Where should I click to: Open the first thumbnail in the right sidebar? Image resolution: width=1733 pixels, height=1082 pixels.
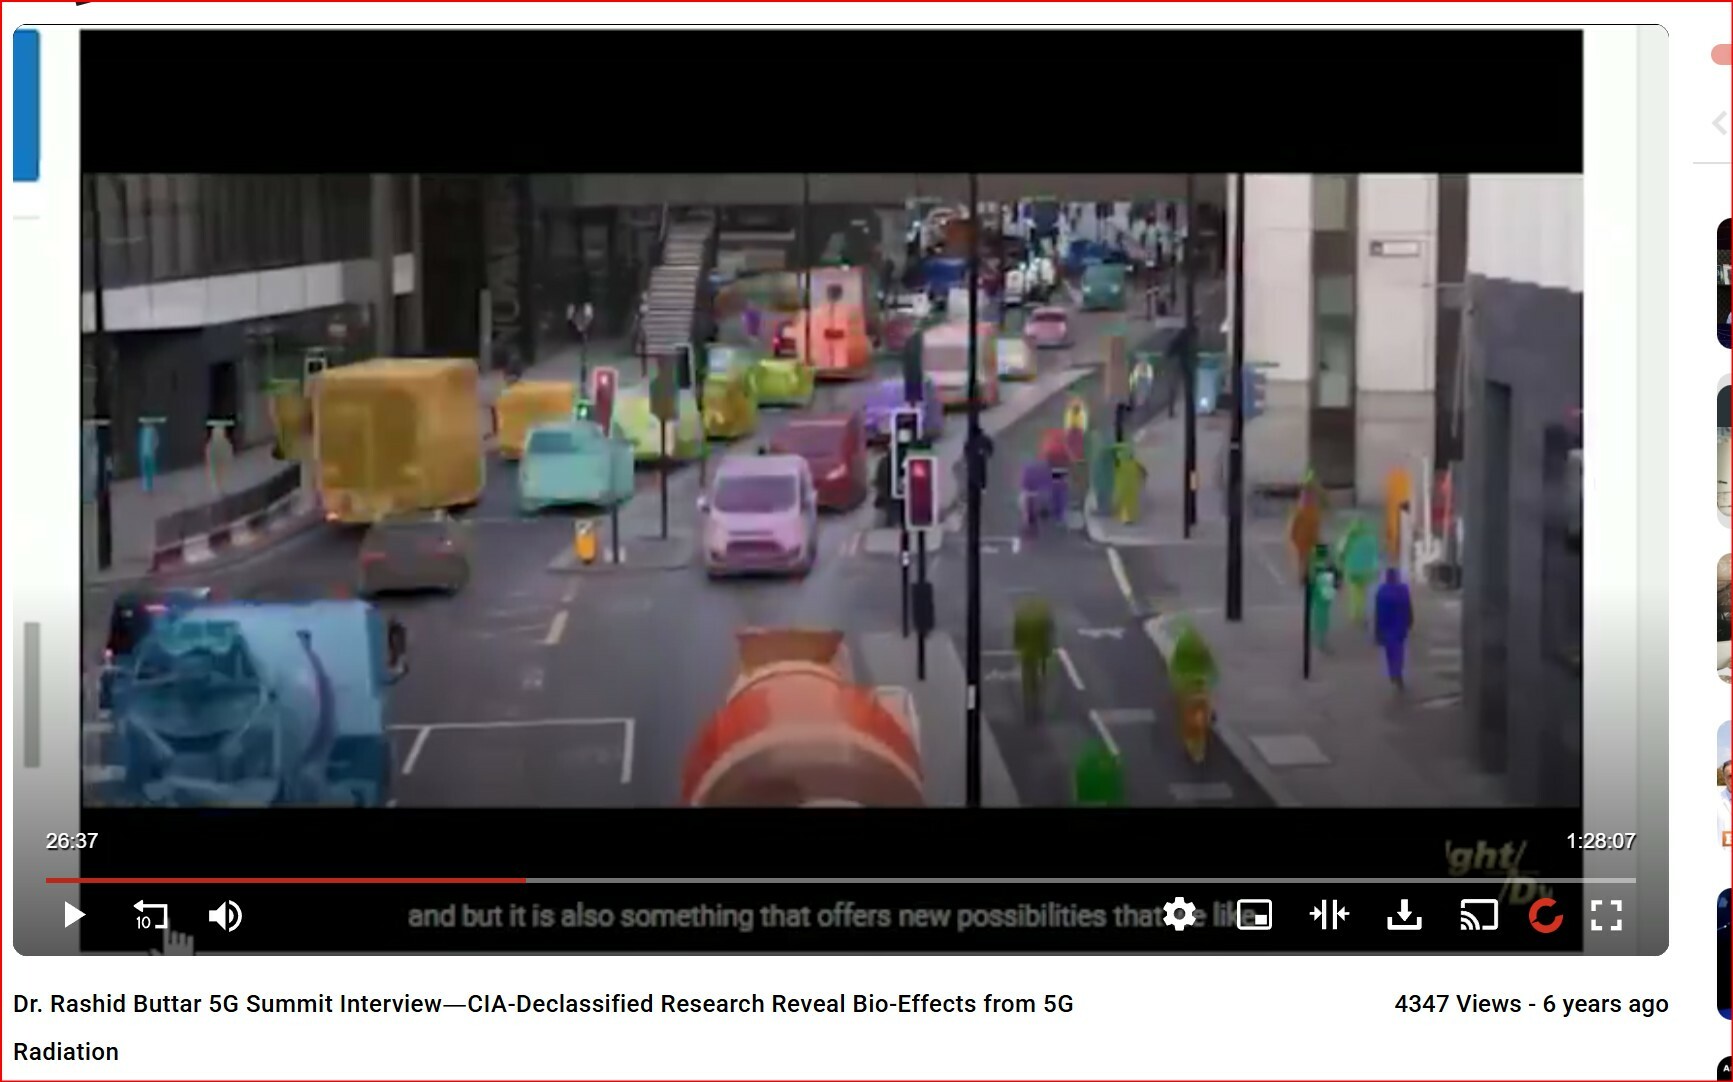pos(1724,283)
